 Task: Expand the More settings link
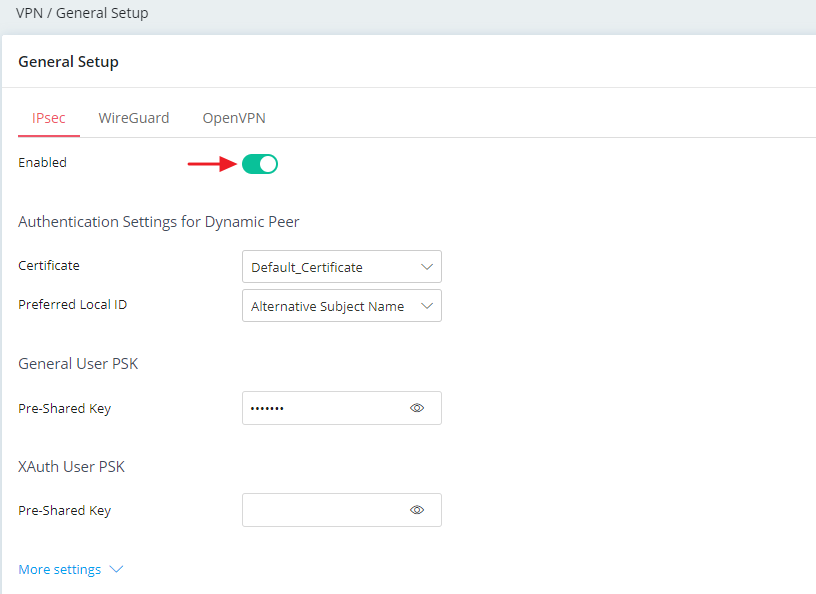60,570
